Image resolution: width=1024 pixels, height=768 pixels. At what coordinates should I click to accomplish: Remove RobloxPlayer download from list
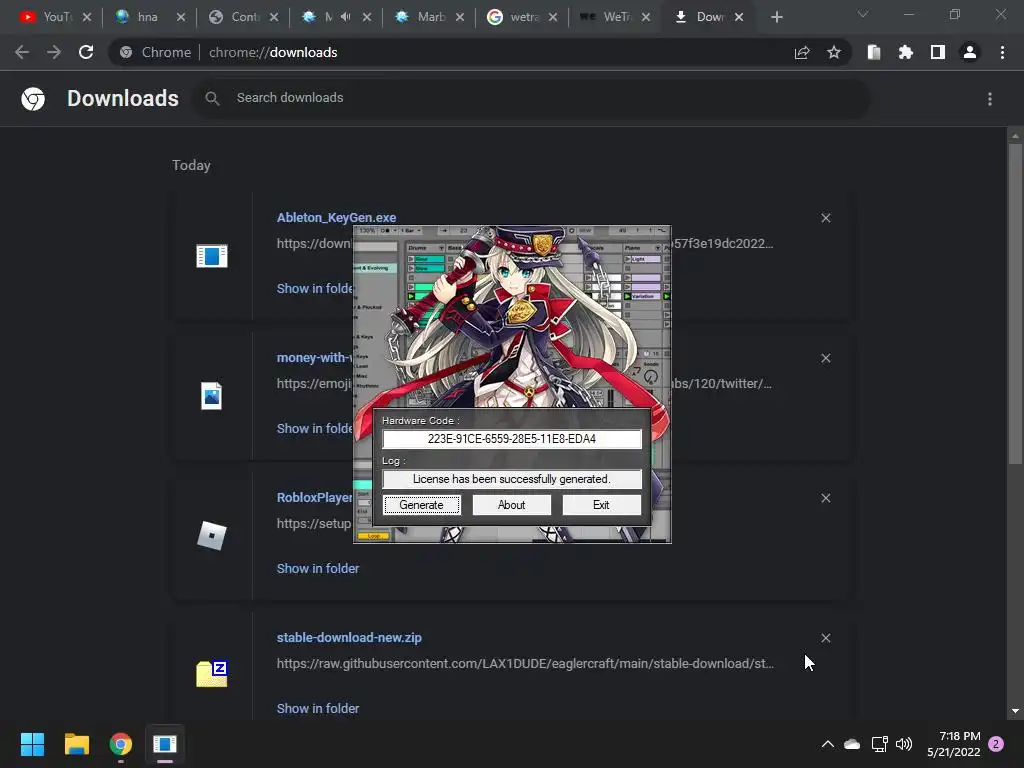(x=825, y=498)
